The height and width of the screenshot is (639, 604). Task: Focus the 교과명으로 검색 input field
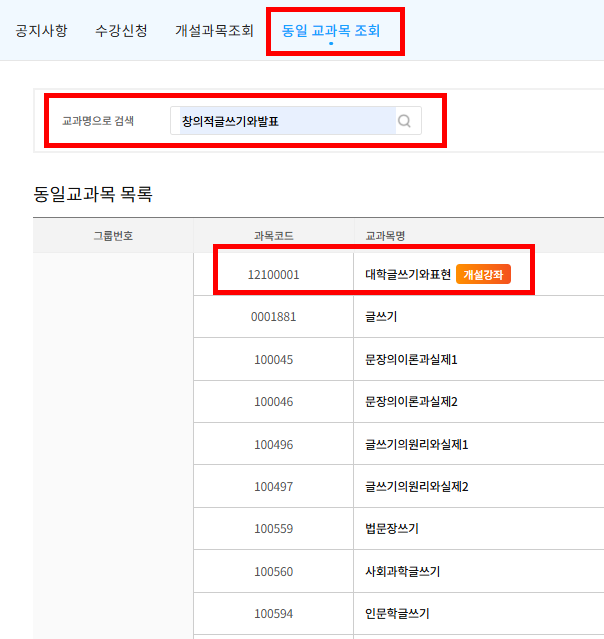pyautogui.click(x=283, y=121)
